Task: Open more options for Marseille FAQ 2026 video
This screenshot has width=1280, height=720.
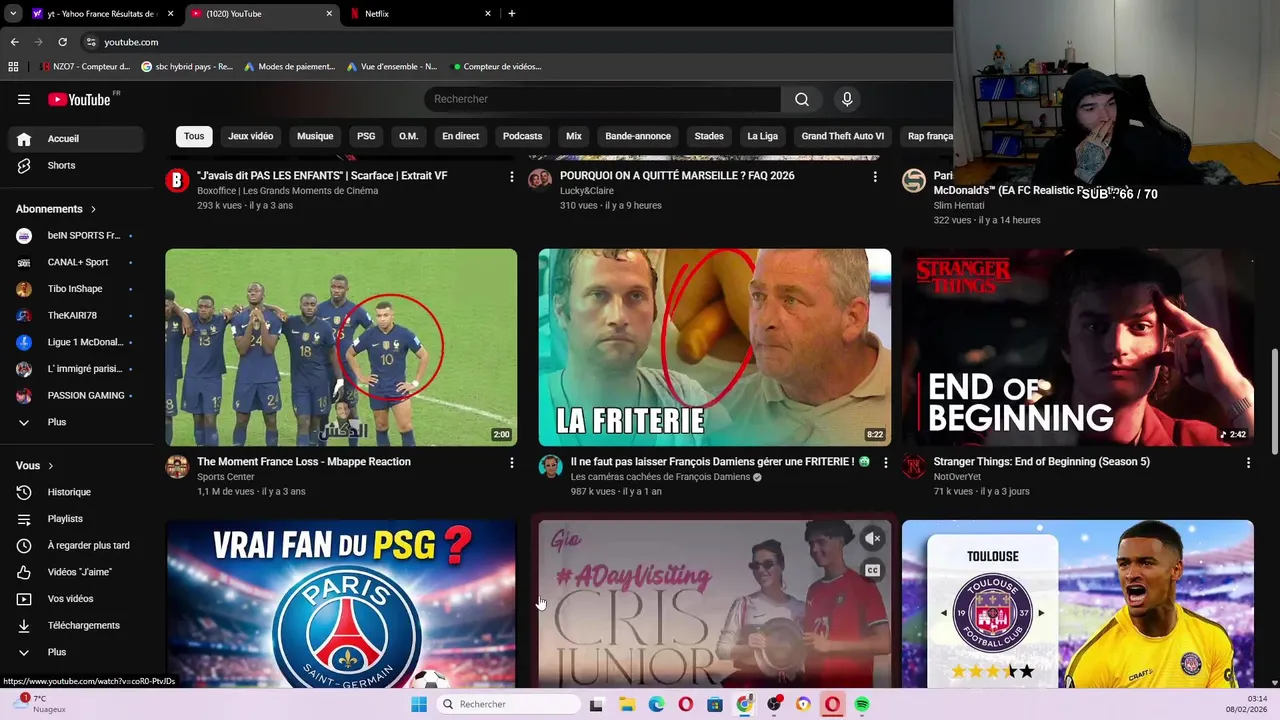Action: pos(875,177)
